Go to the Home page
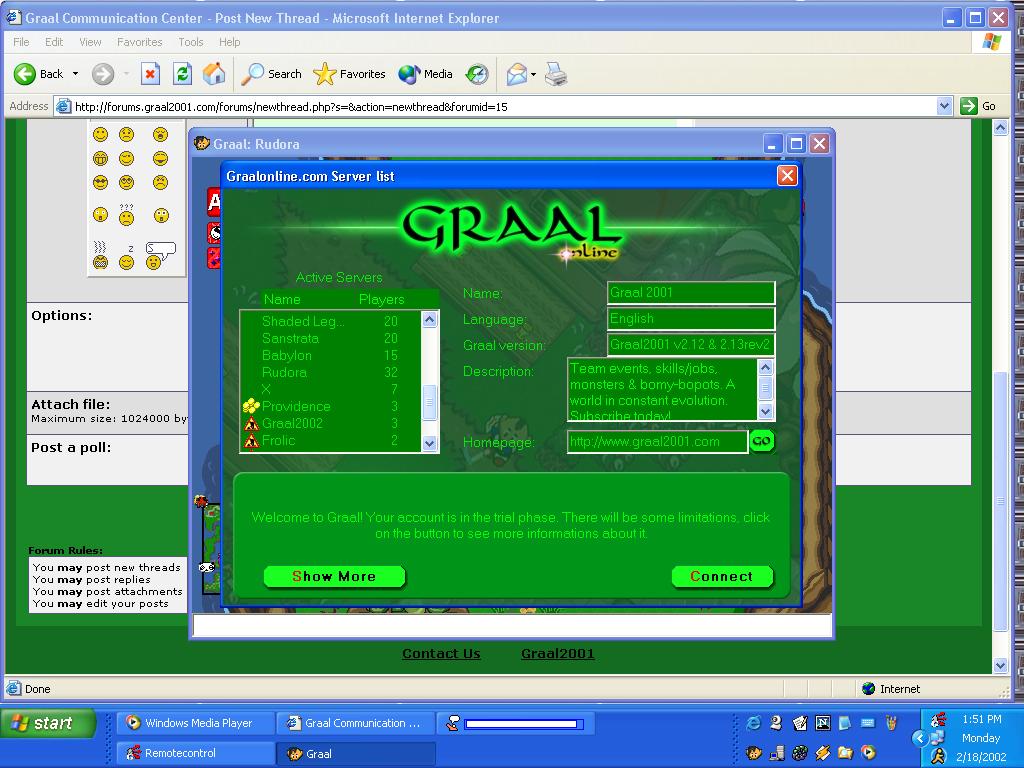Viewport: 1024px width, 768px height. click(214, 74)
